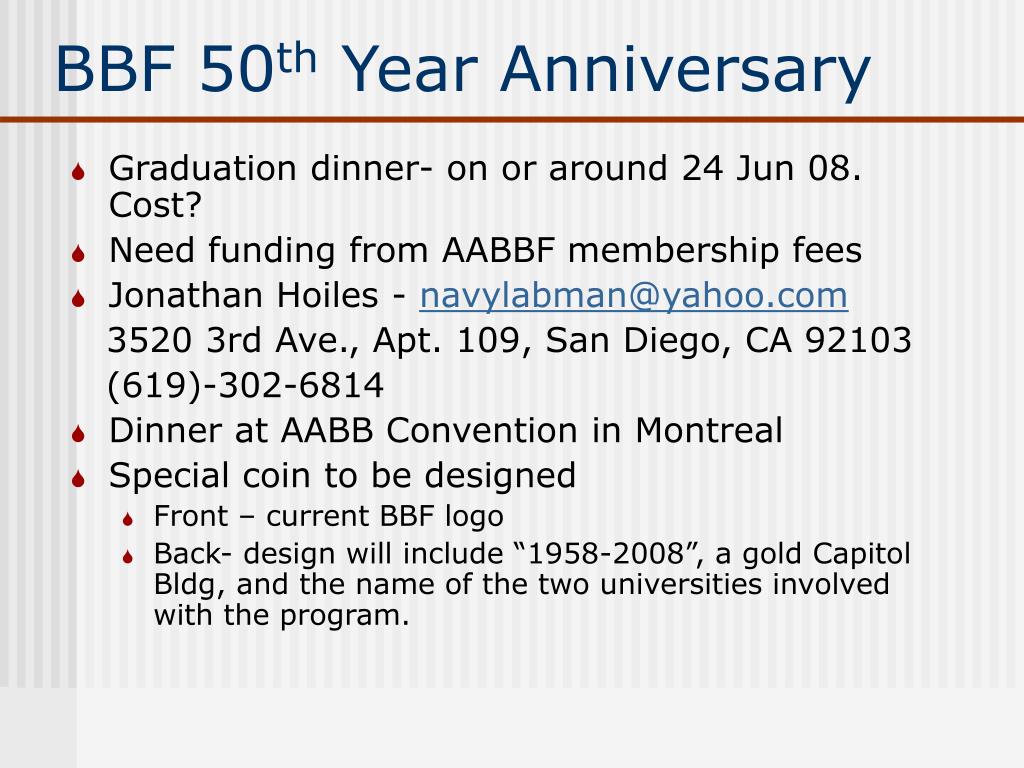
Task: Click the bullet beside Special coin to be designed
Action: 79,479
